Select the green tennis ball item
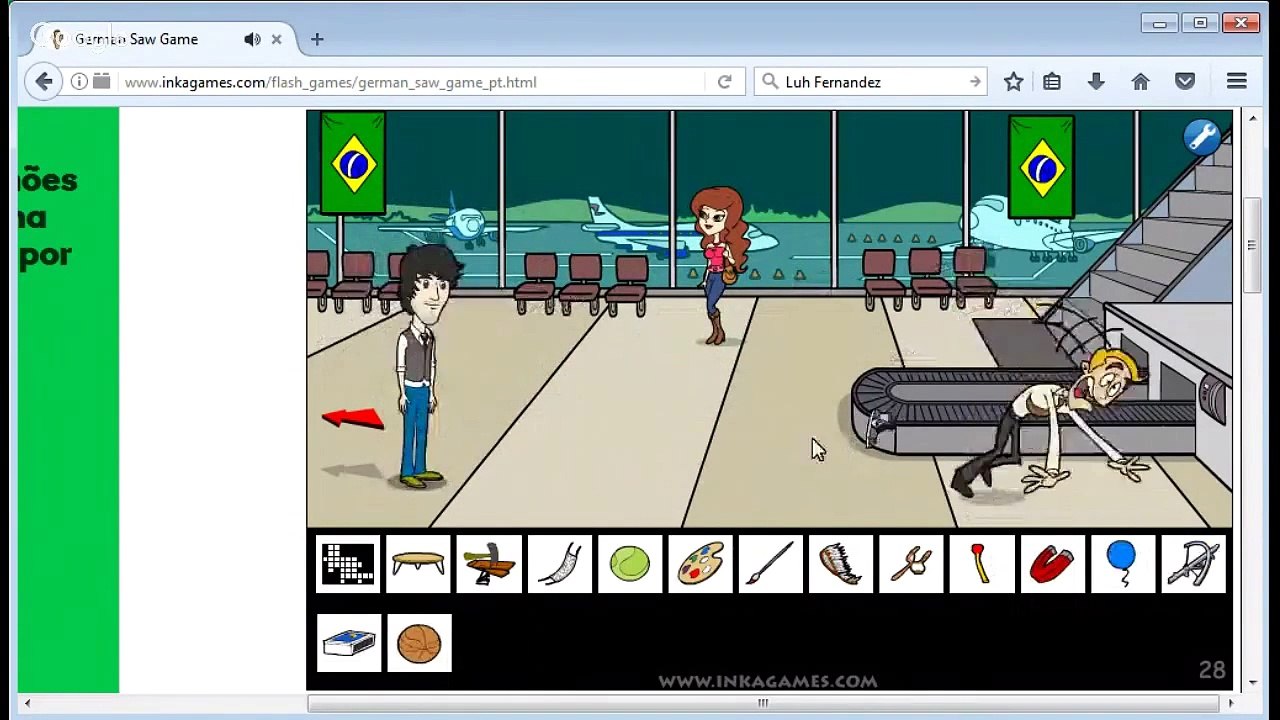This screenshot has width=1280, height=720. (630, 564)
